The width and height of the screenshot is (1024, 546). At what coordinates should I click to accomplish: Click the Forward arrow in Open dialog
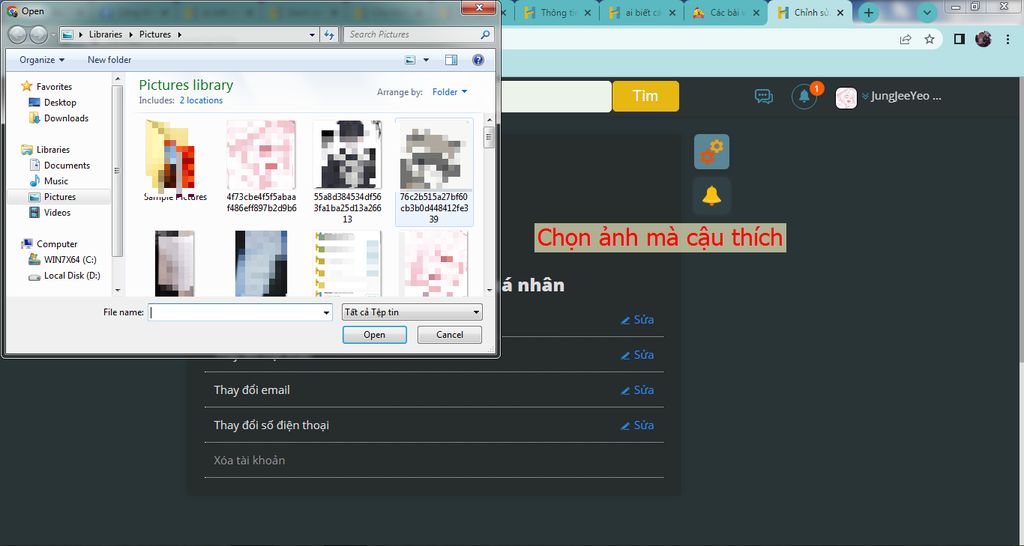click(39, 34)
